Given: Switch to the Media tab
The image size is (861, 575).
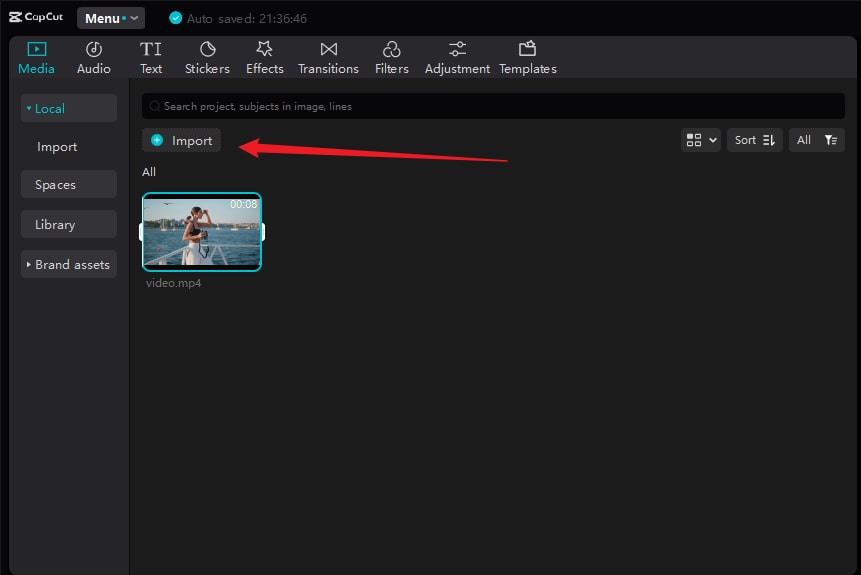Looking at the screenshot, I should pyautogui.click(x=37, y=58).
